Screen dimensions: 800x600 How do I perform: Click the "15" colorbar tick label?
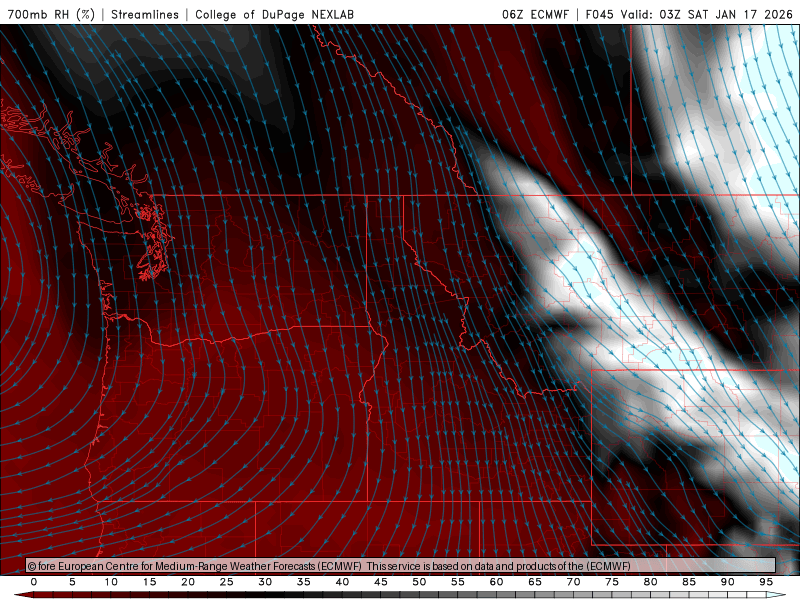pyautogui.click(x=149, y=582)
